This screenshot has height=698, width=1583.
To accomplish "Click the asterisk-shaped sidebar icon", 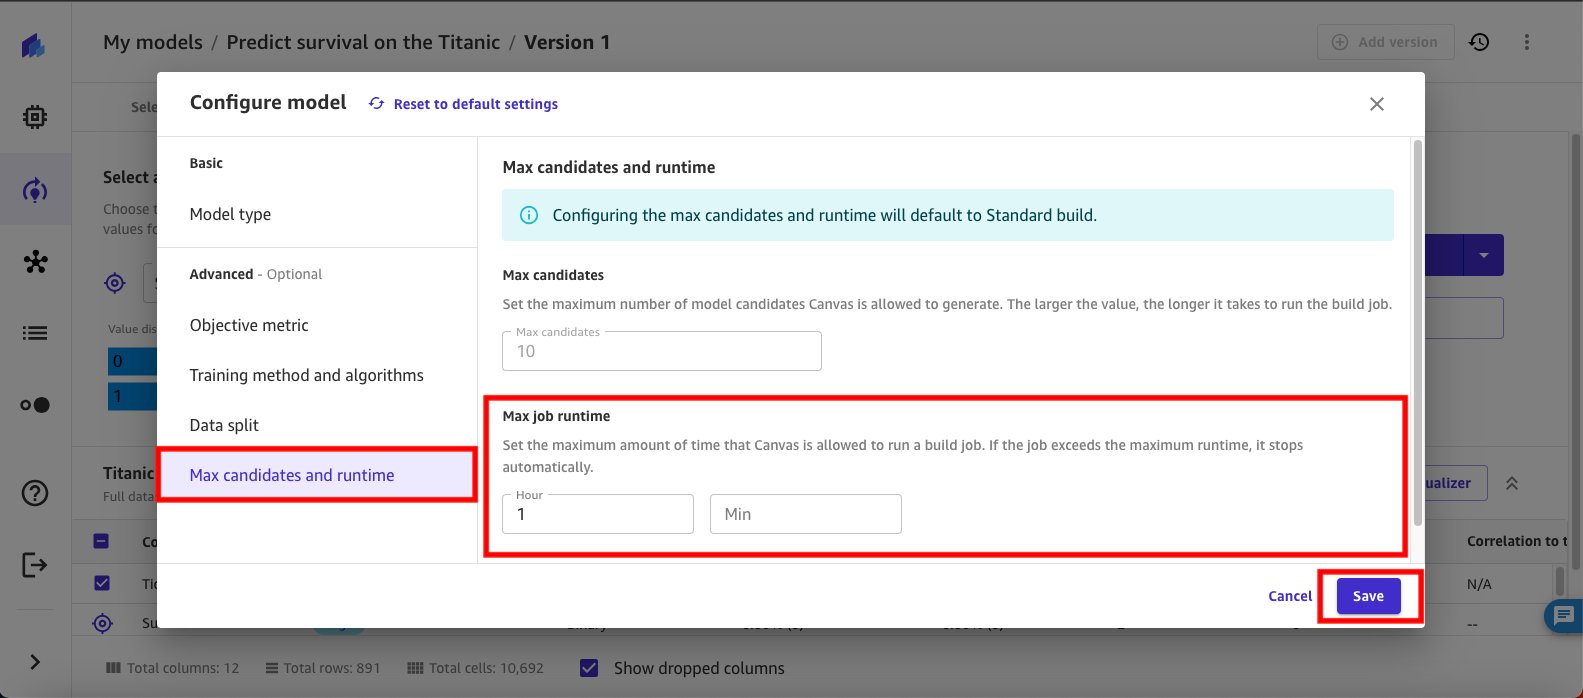I will (x=35, y=262).
